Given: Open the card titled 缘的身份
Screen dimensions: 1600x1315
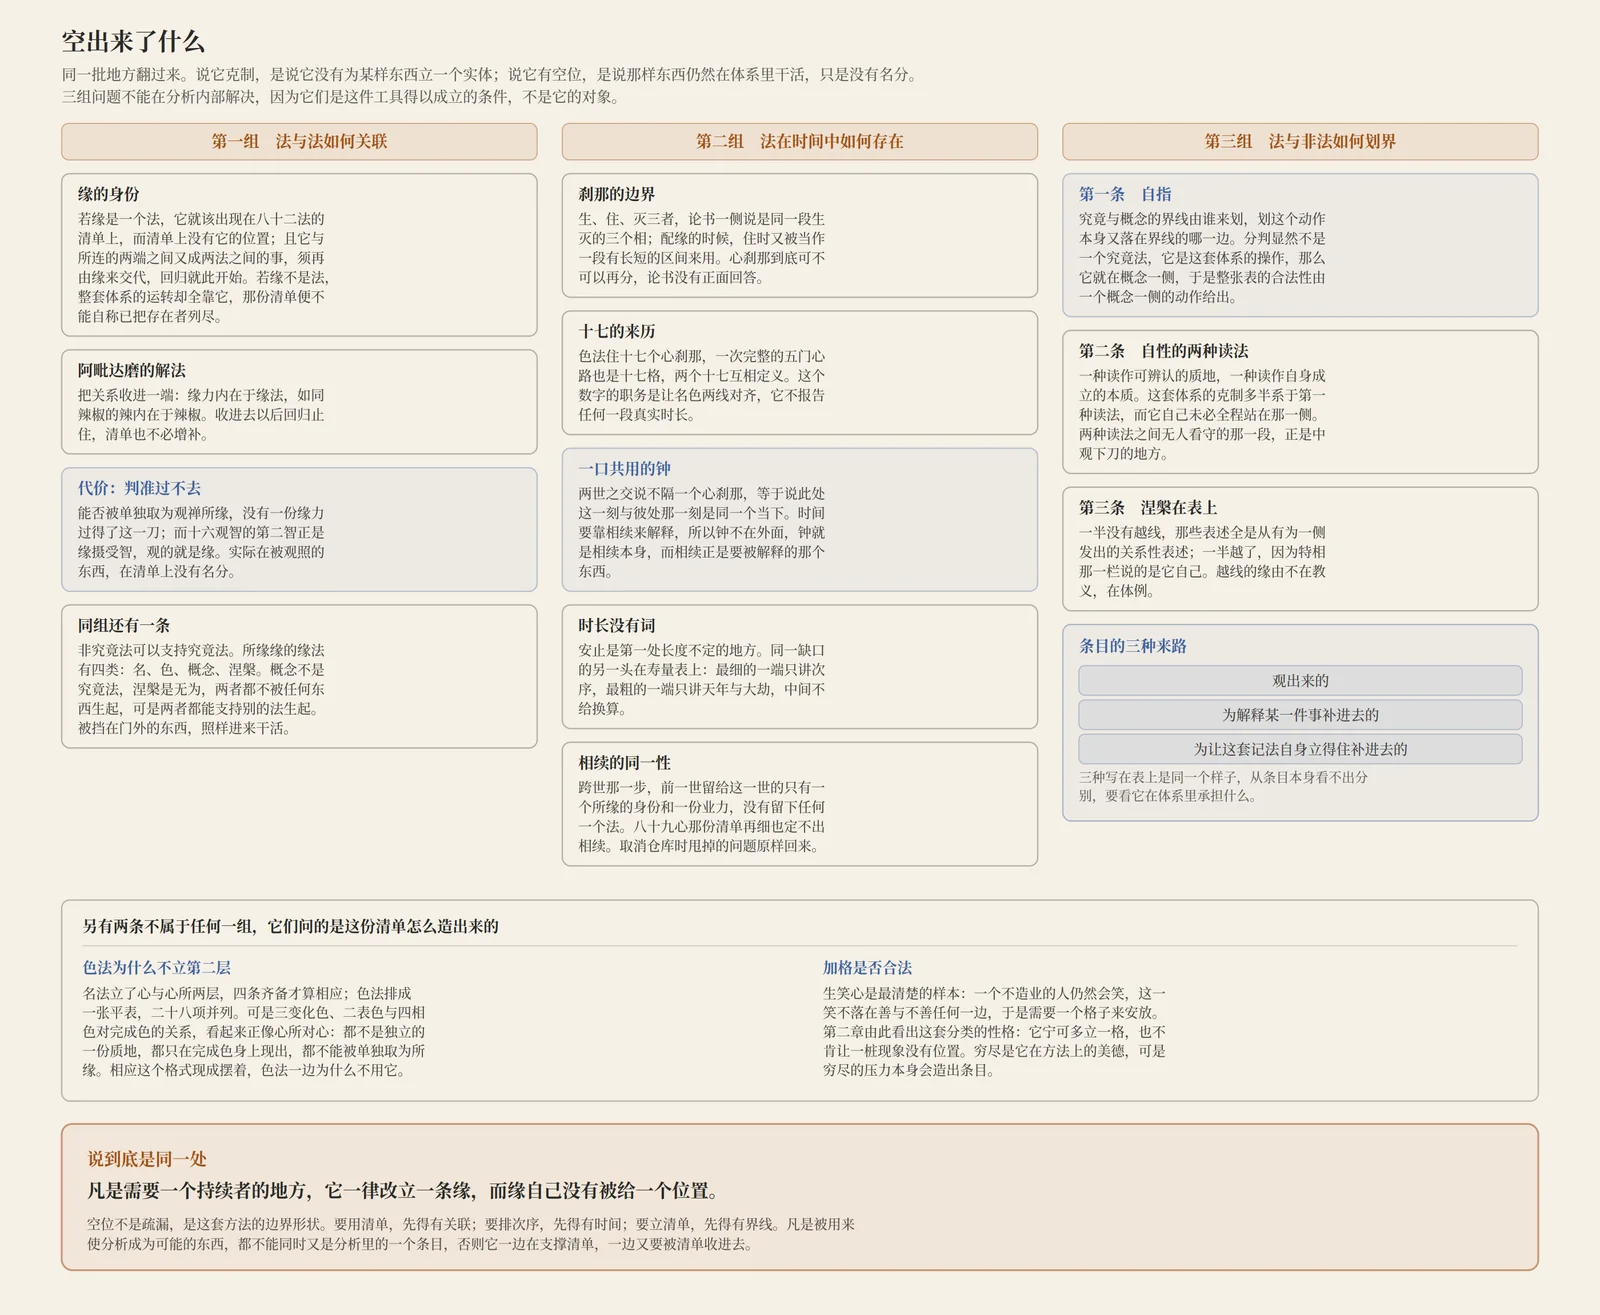Looking at the screenshot, I should click(299, 255).
